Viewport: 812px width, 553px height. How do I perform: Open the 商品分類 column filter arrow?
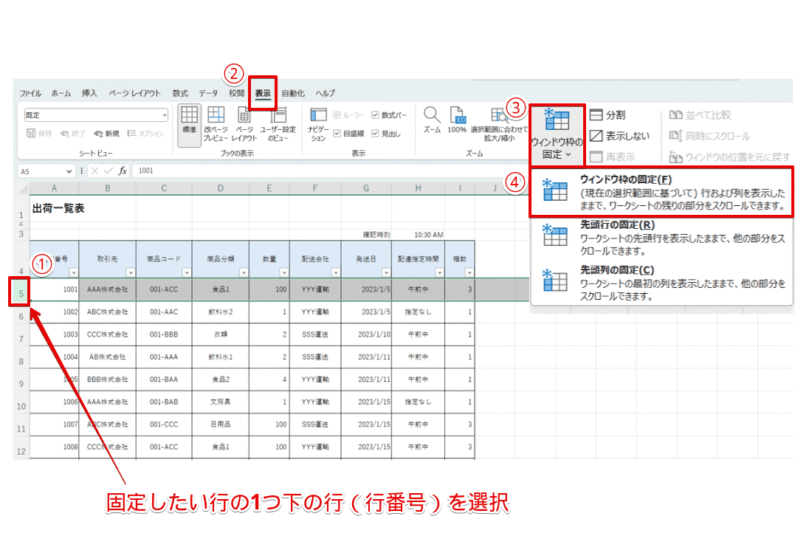pyautogui.click(x=243, y=272)
